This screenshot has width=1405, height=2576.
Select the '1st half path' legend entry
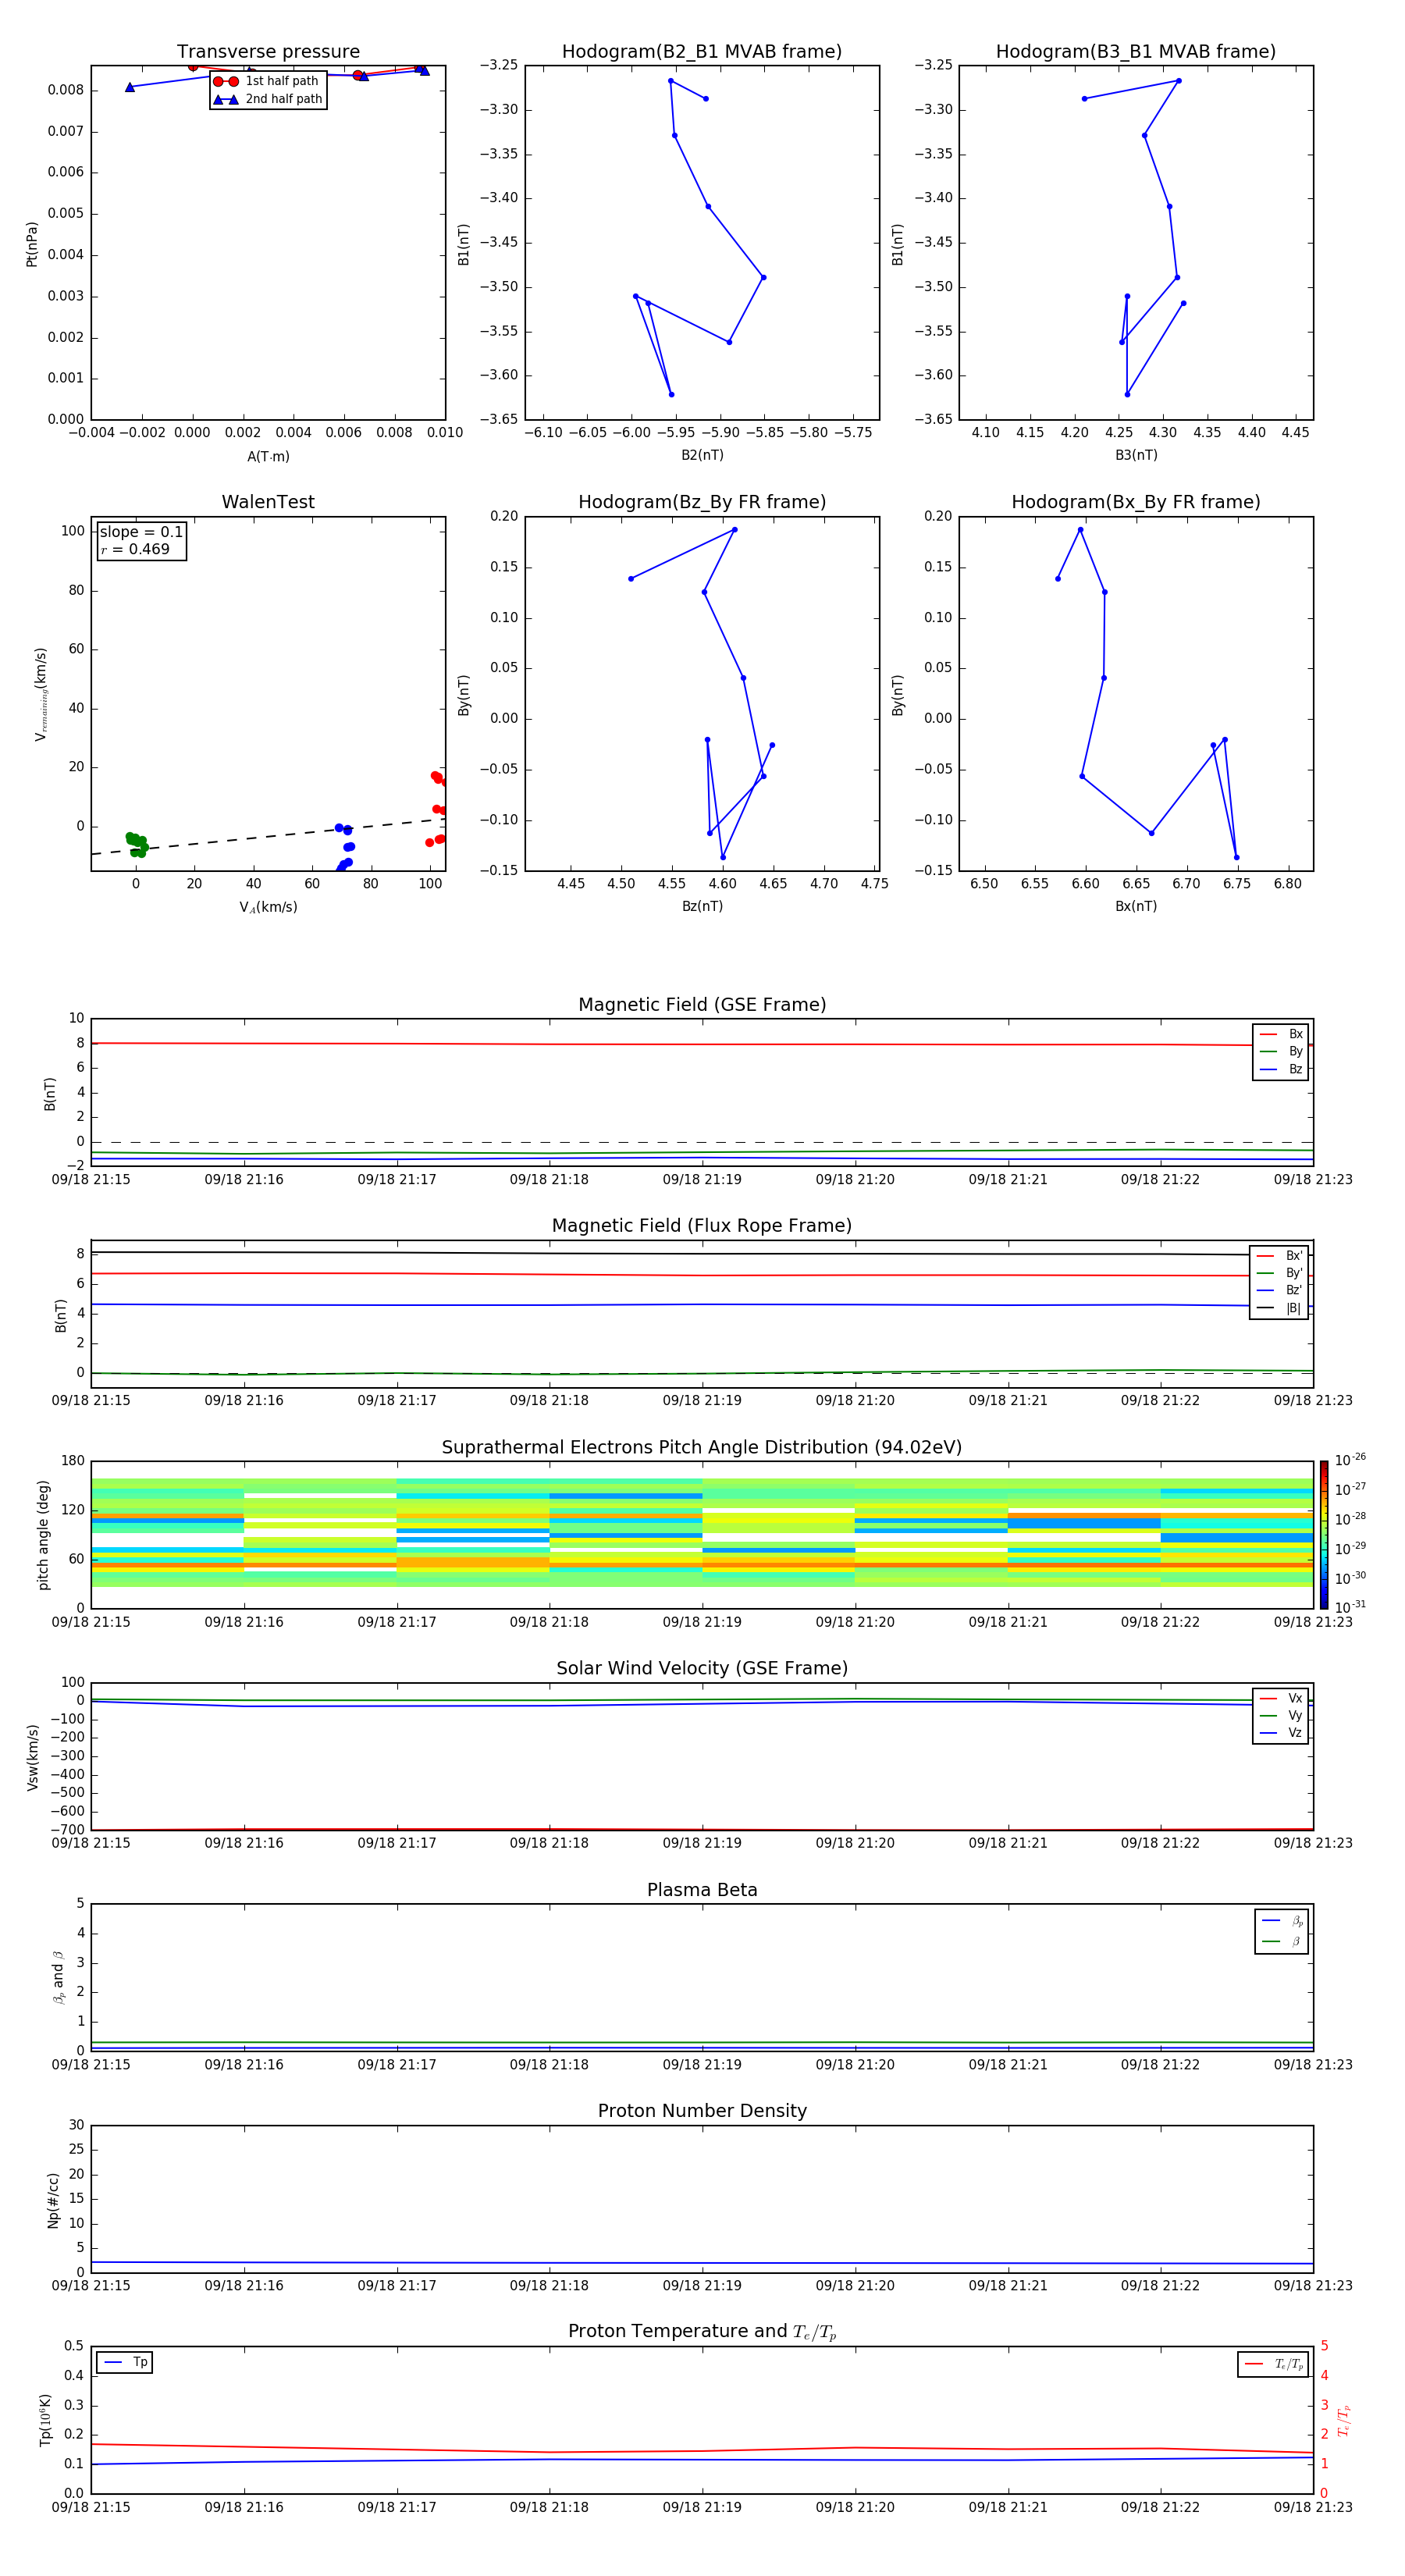pos(267,81)
